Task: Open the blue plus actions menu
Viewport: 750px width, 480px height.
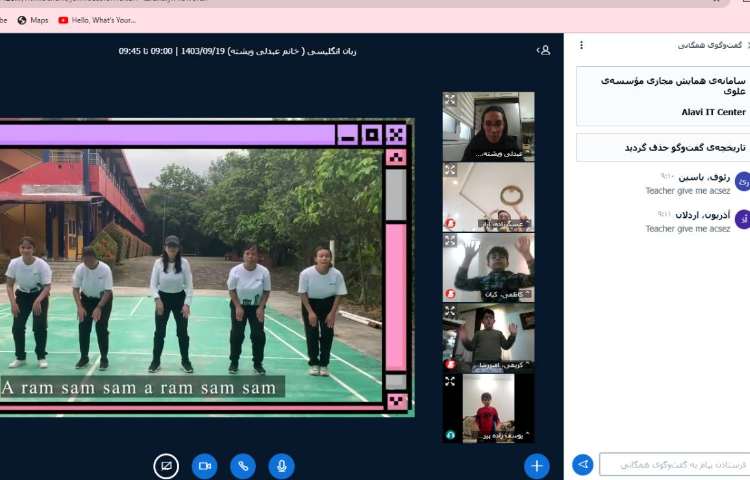Action: tap(537, 466)
